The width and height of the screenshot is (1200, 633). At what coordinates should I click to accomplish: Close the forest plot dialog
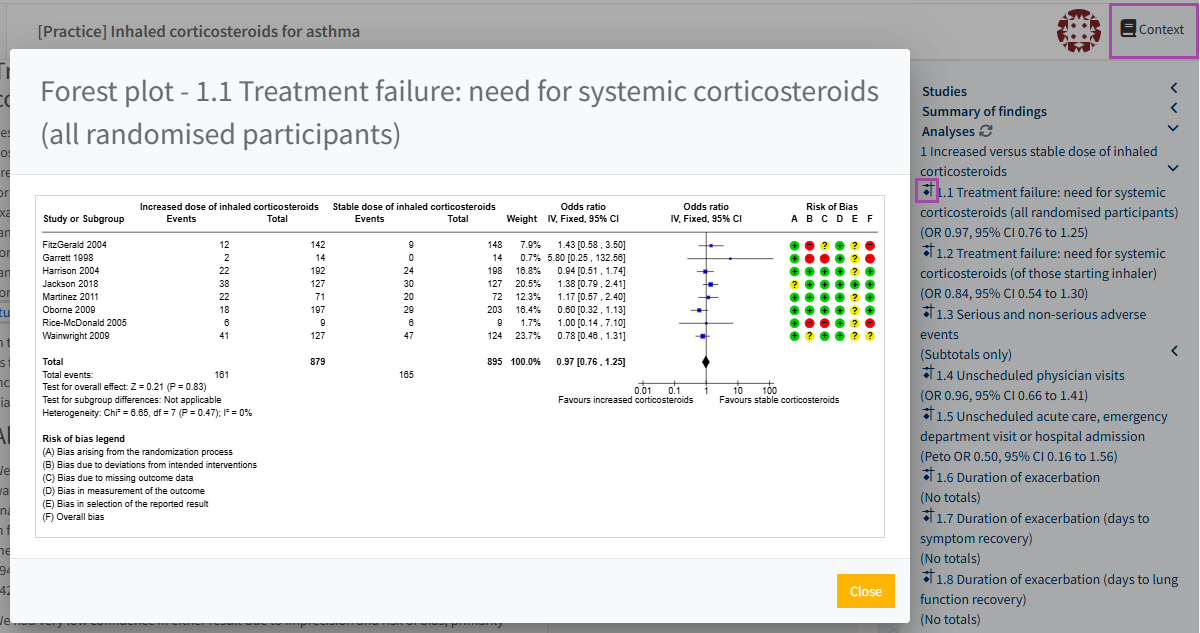(x=865, y=591)
